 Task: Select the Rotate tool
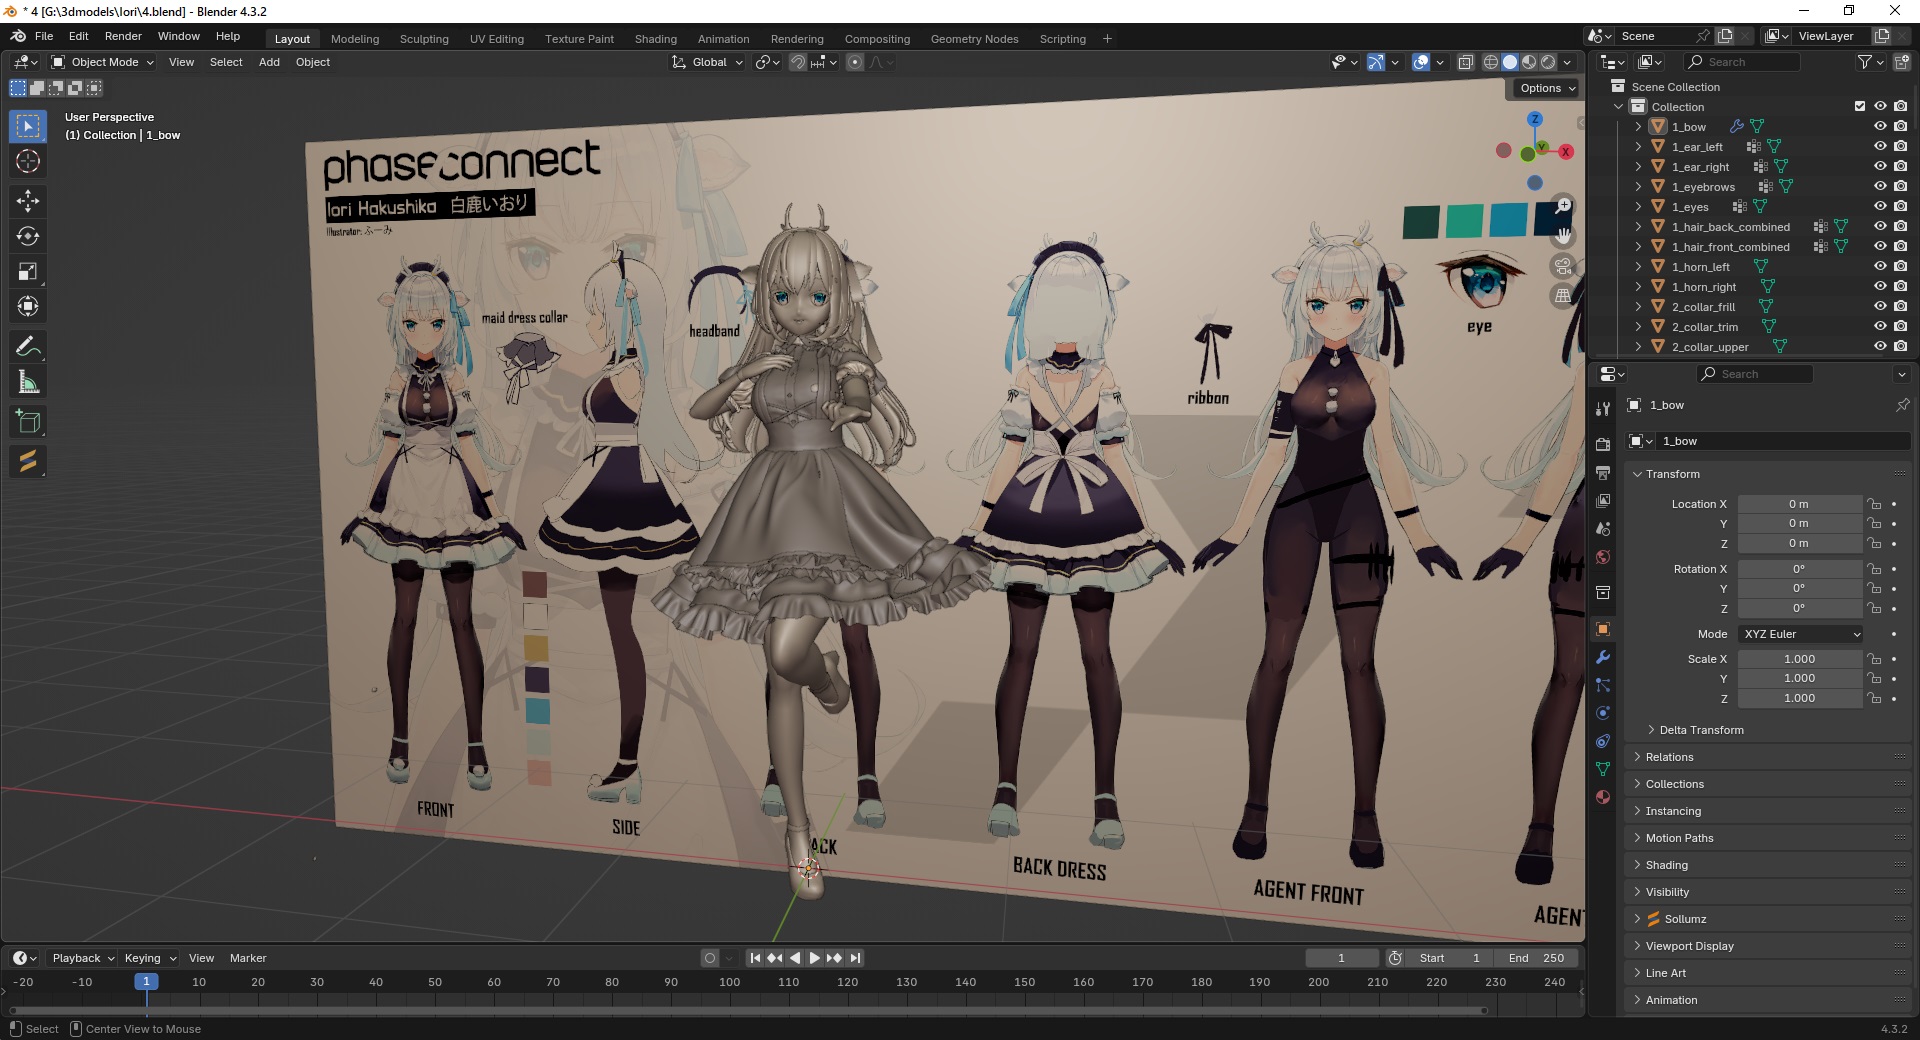tap(28, 236)
